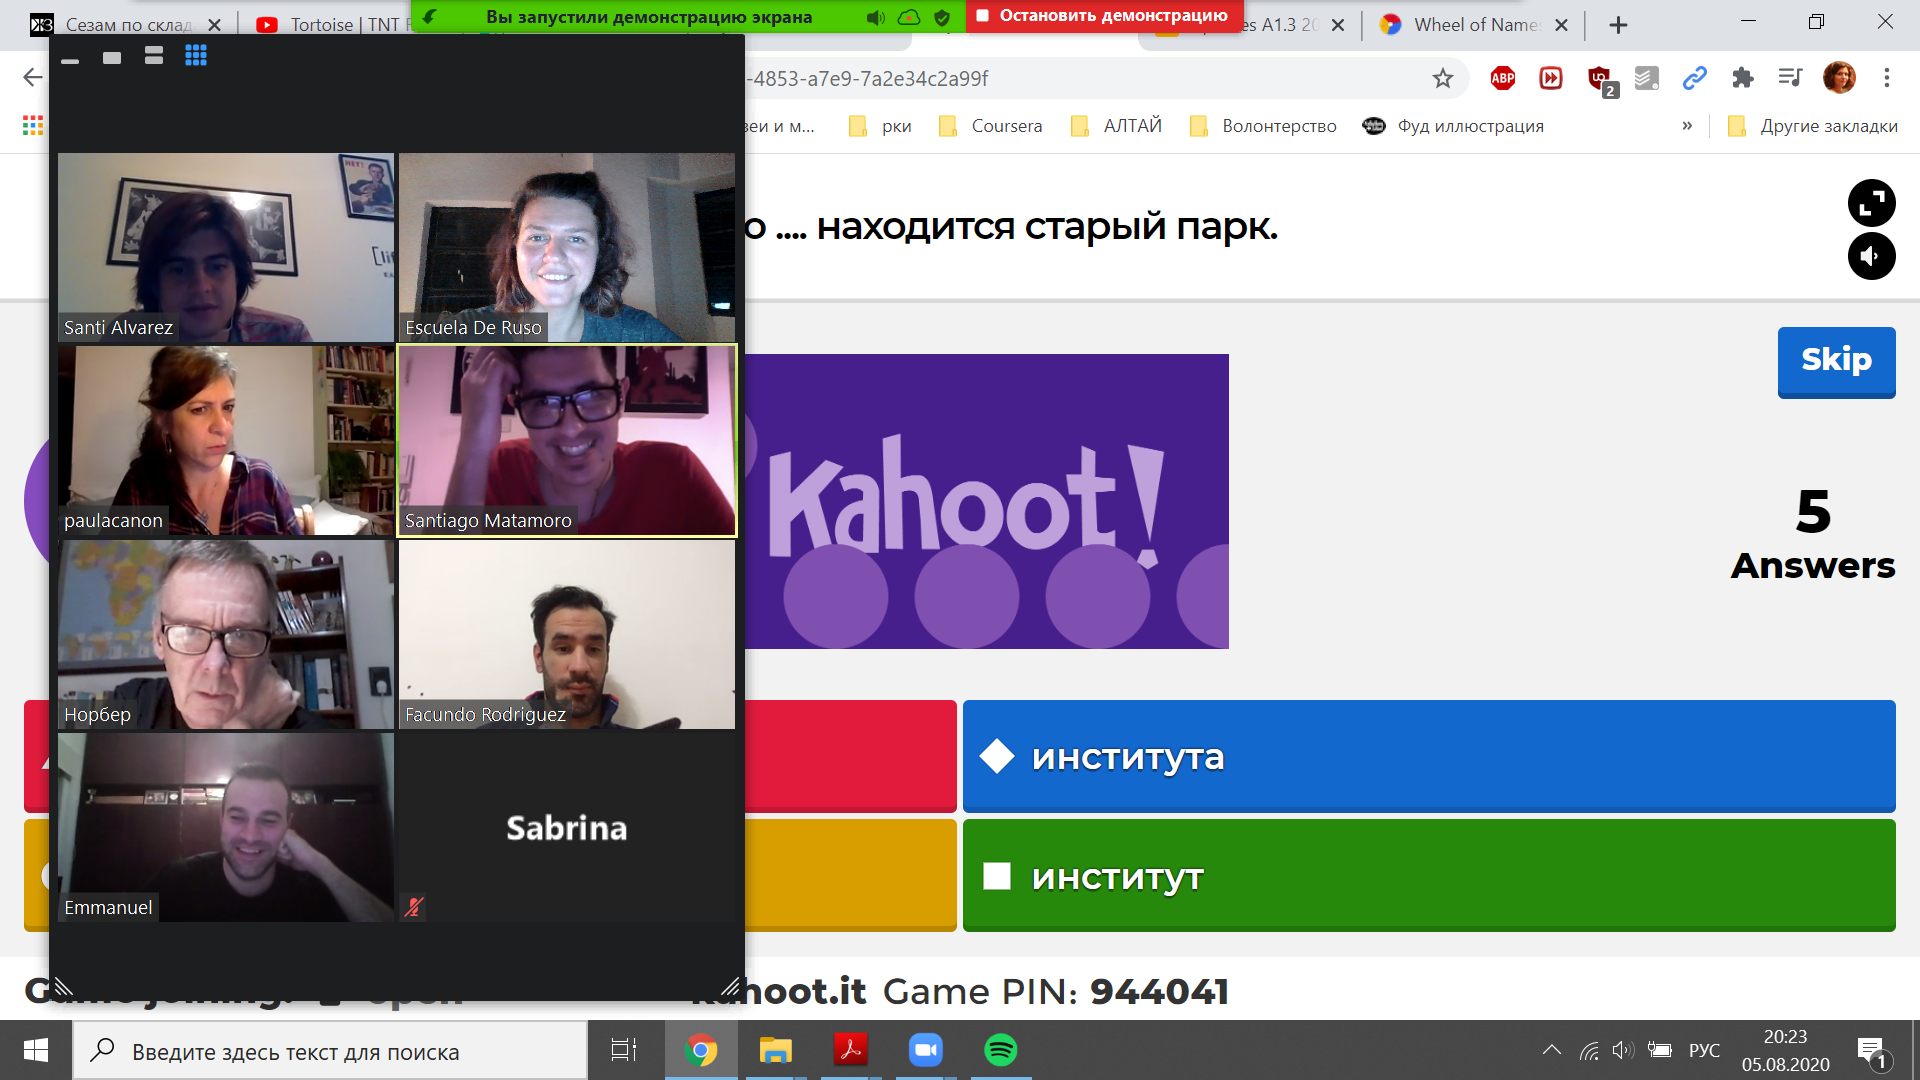This screenshot has width=1920, height=1080.
Task: Open Chrome three-dot menu
Action: click(x=1887, y=78)
